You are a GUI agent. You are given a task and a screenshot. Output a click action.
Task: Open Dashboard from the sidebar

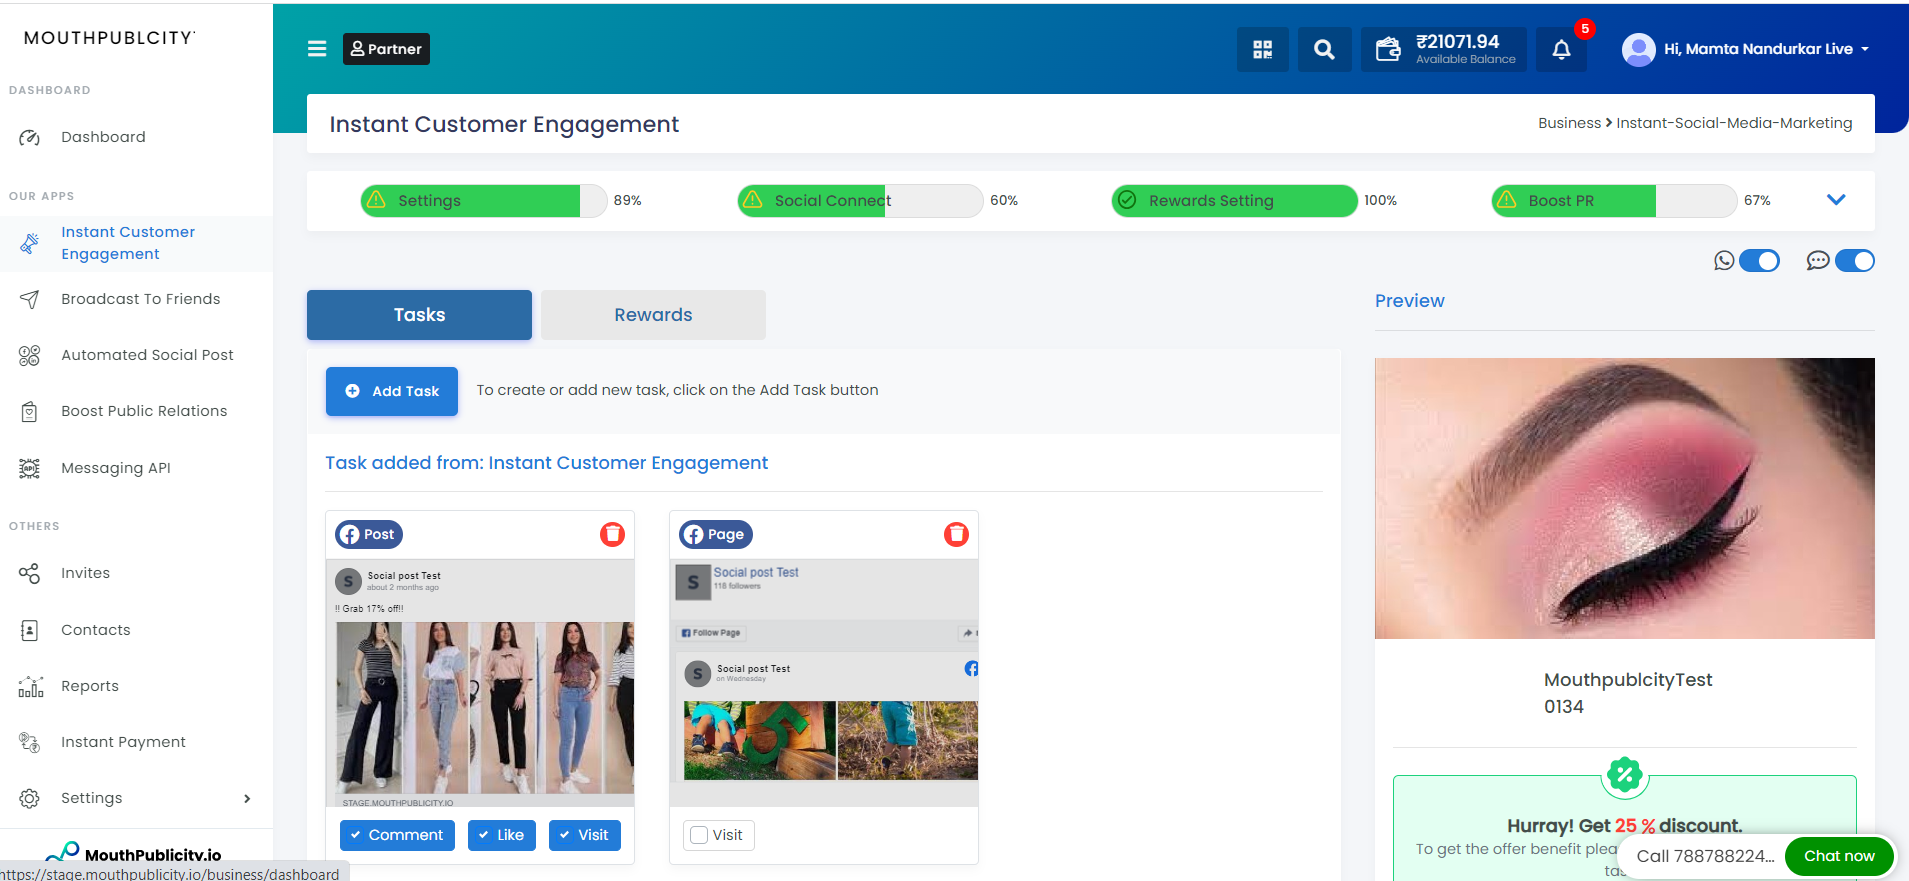103,137
